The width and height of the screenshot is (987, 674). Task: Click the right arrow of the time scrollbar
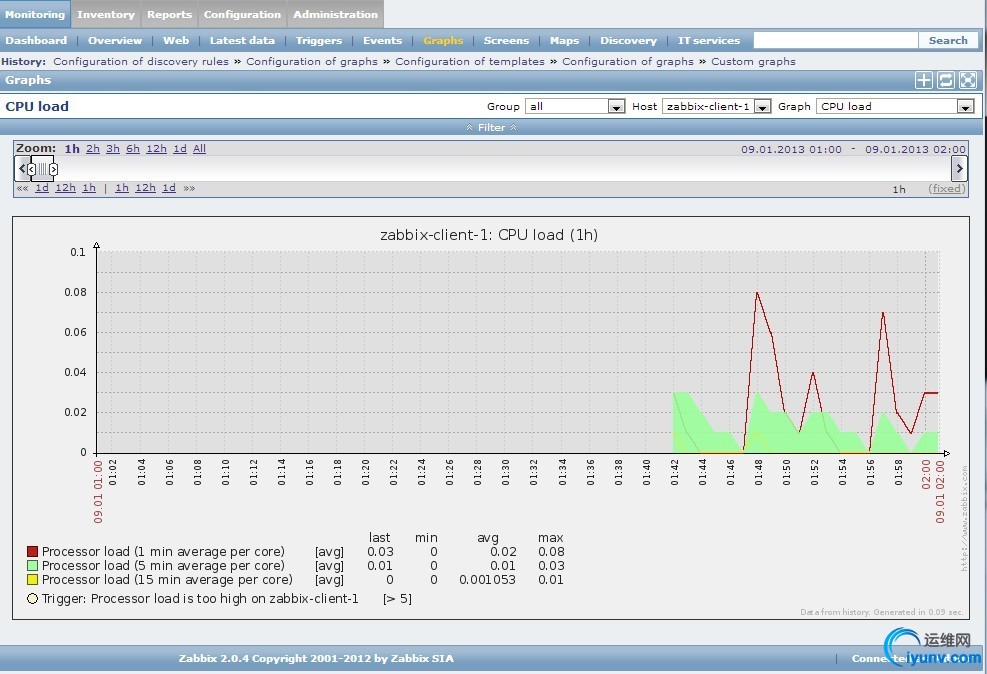click(959, 169)
